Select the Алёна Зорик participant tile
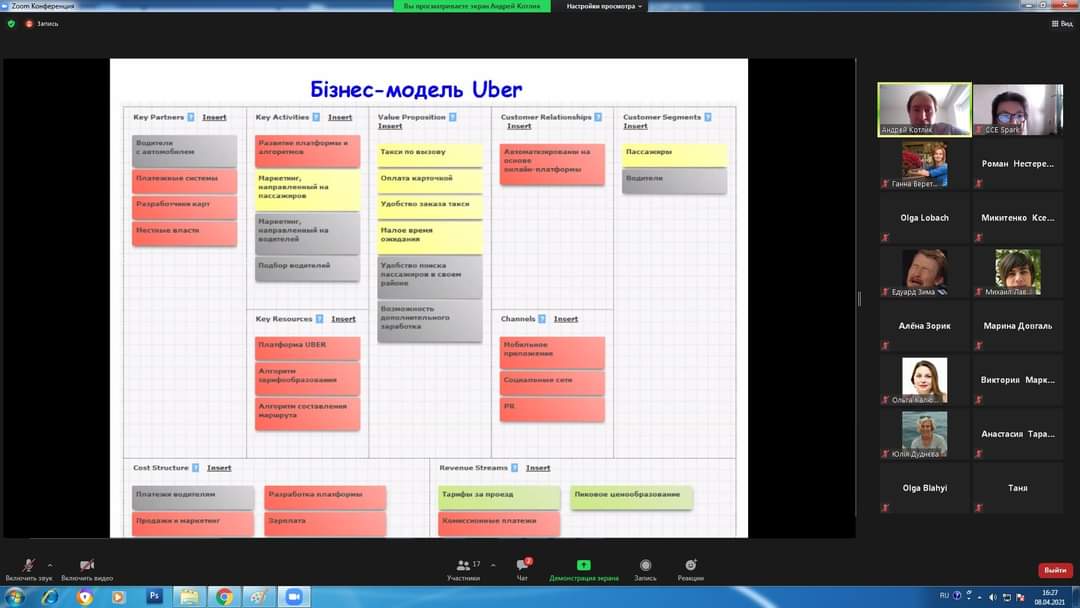This screenshot has height=608, width=1080. click(924, 326)
